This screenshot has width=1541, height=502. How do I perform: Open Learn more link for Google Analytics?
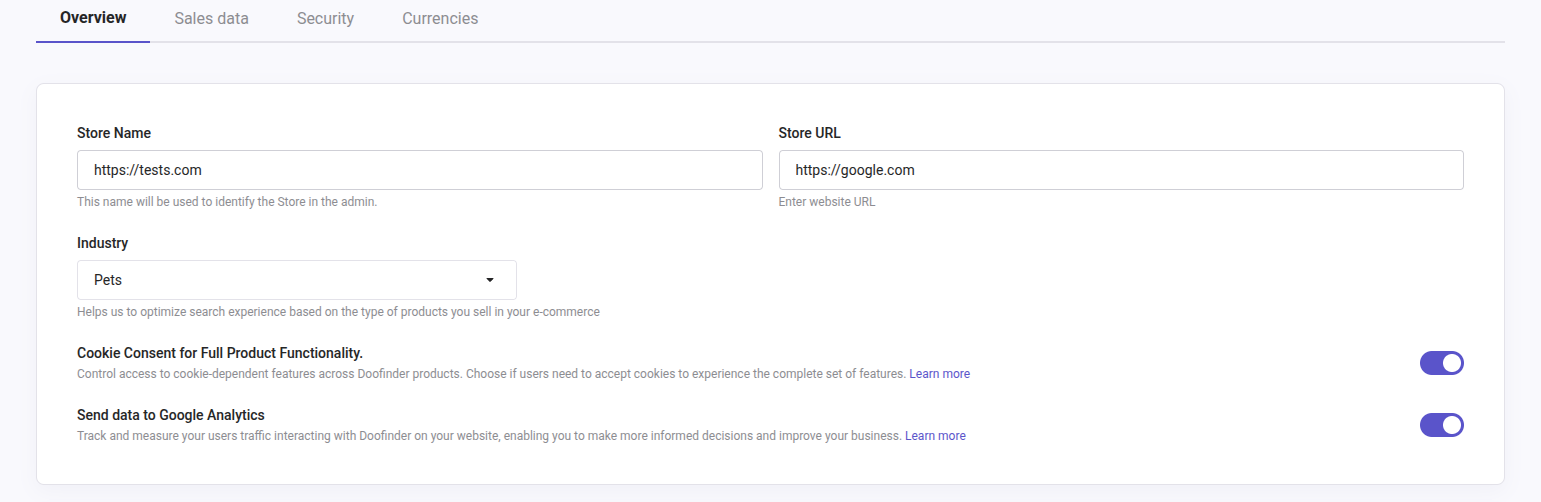coord(935,436)
